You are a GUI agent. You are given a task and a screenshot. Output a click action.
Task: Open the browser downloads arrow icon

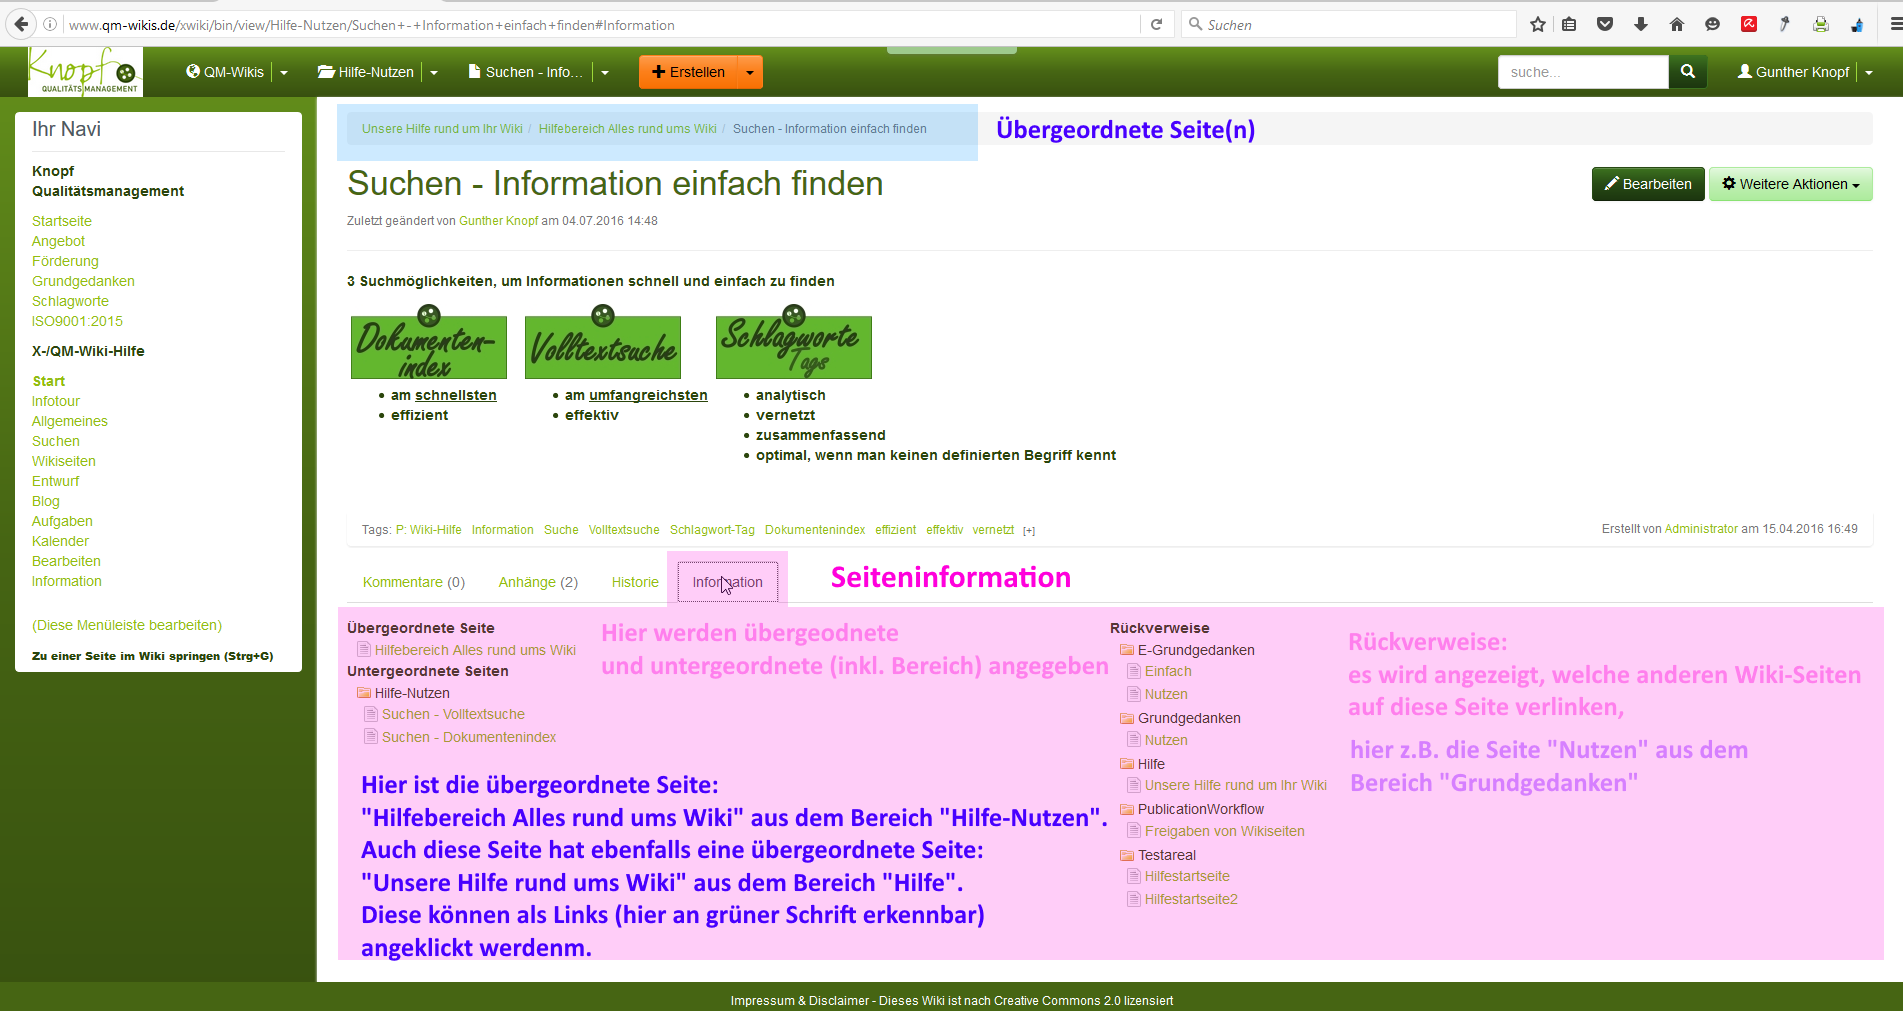click(1641, 25)
